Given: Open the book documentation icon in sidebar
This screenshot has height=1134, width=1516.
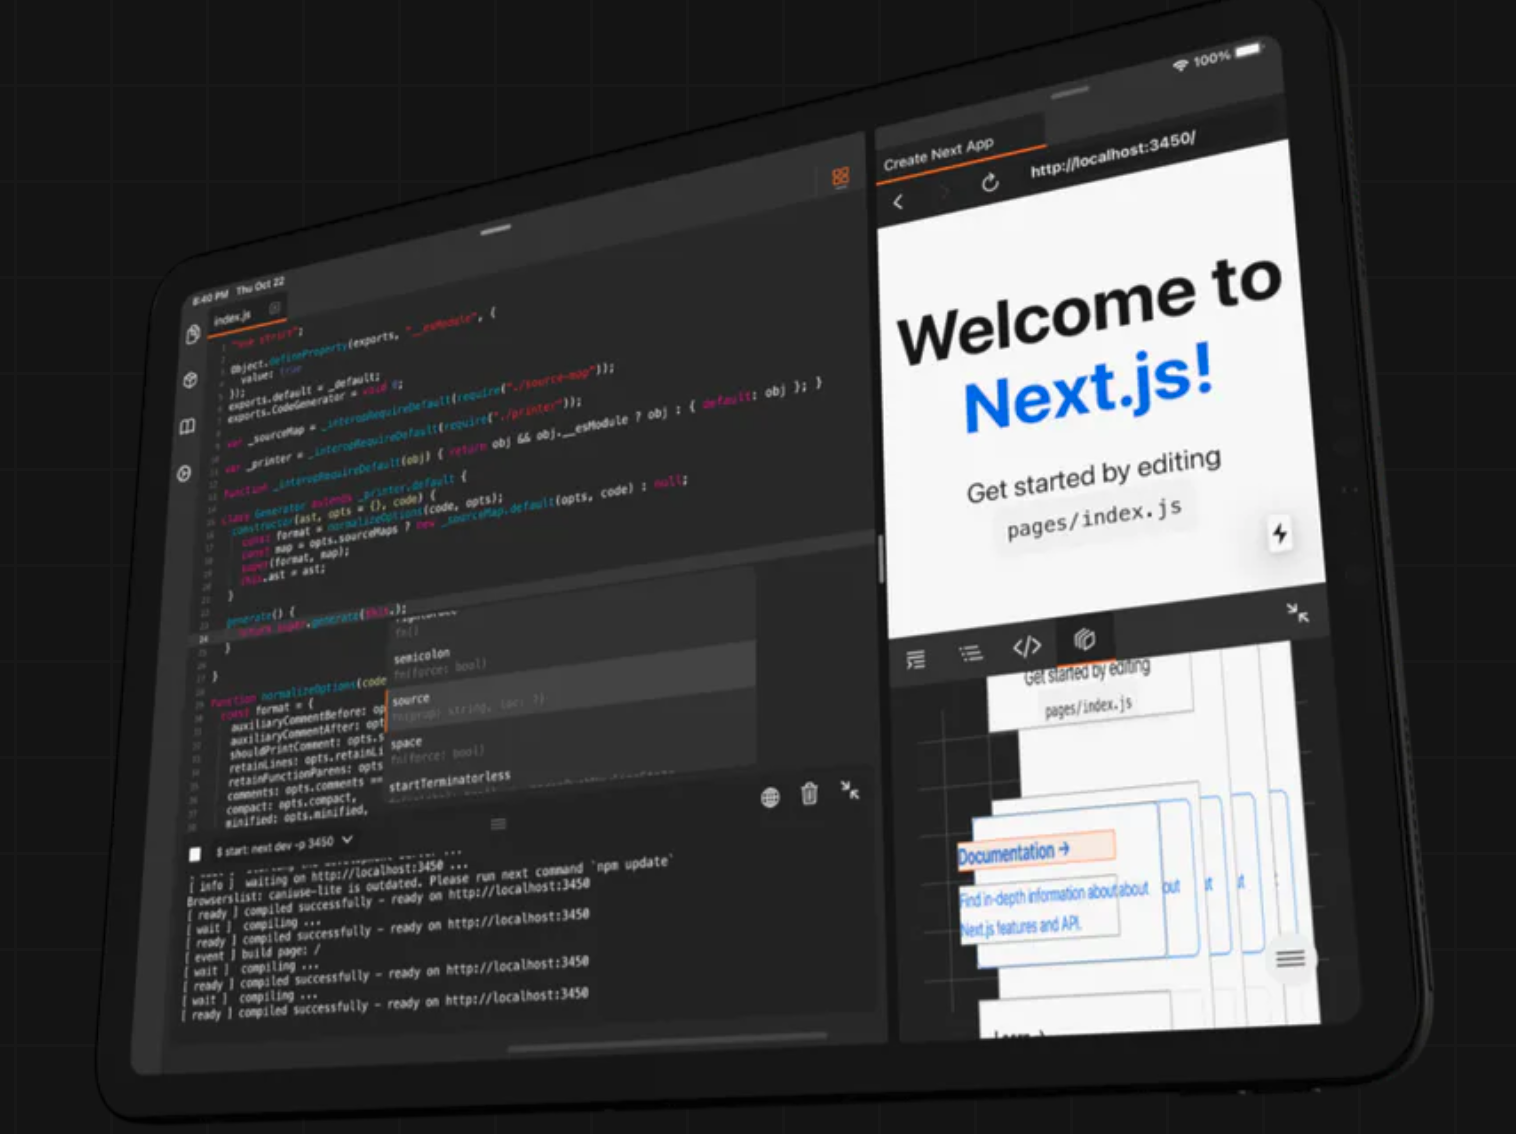Looking at the screenshot, I should 187,427.
